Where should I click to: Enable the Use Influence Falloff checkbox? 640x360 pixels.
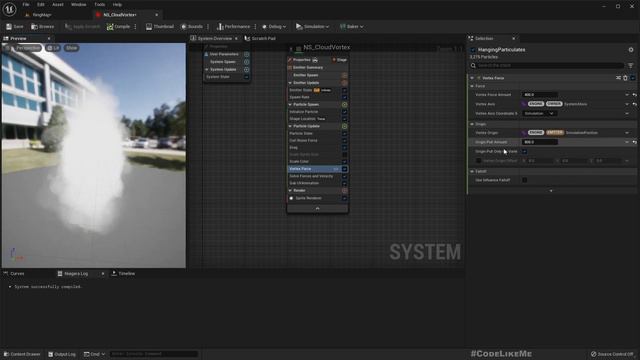coord(524,180)
